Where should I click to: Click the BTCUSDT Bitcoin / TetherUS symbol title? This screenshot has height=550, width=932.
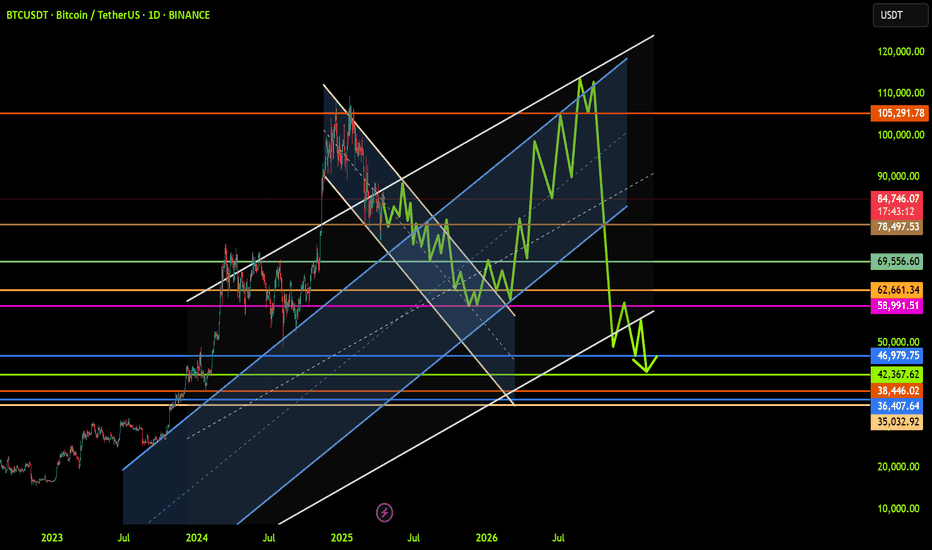click(108, 15)
